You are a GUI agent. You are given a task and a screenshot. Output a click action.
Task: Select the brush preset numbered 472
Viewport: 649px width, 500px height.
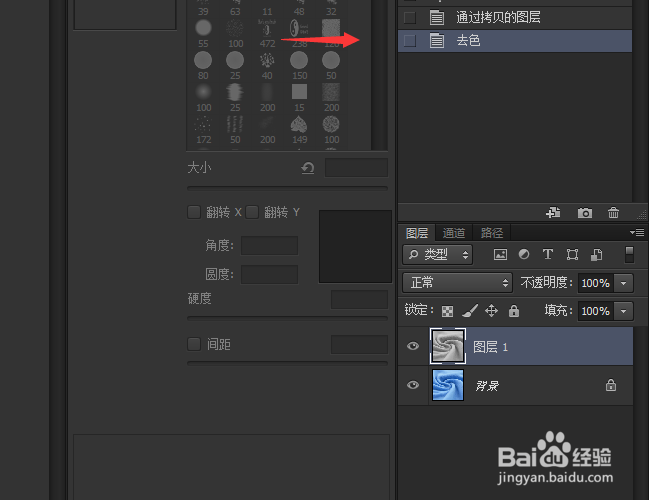click(267, 28)
